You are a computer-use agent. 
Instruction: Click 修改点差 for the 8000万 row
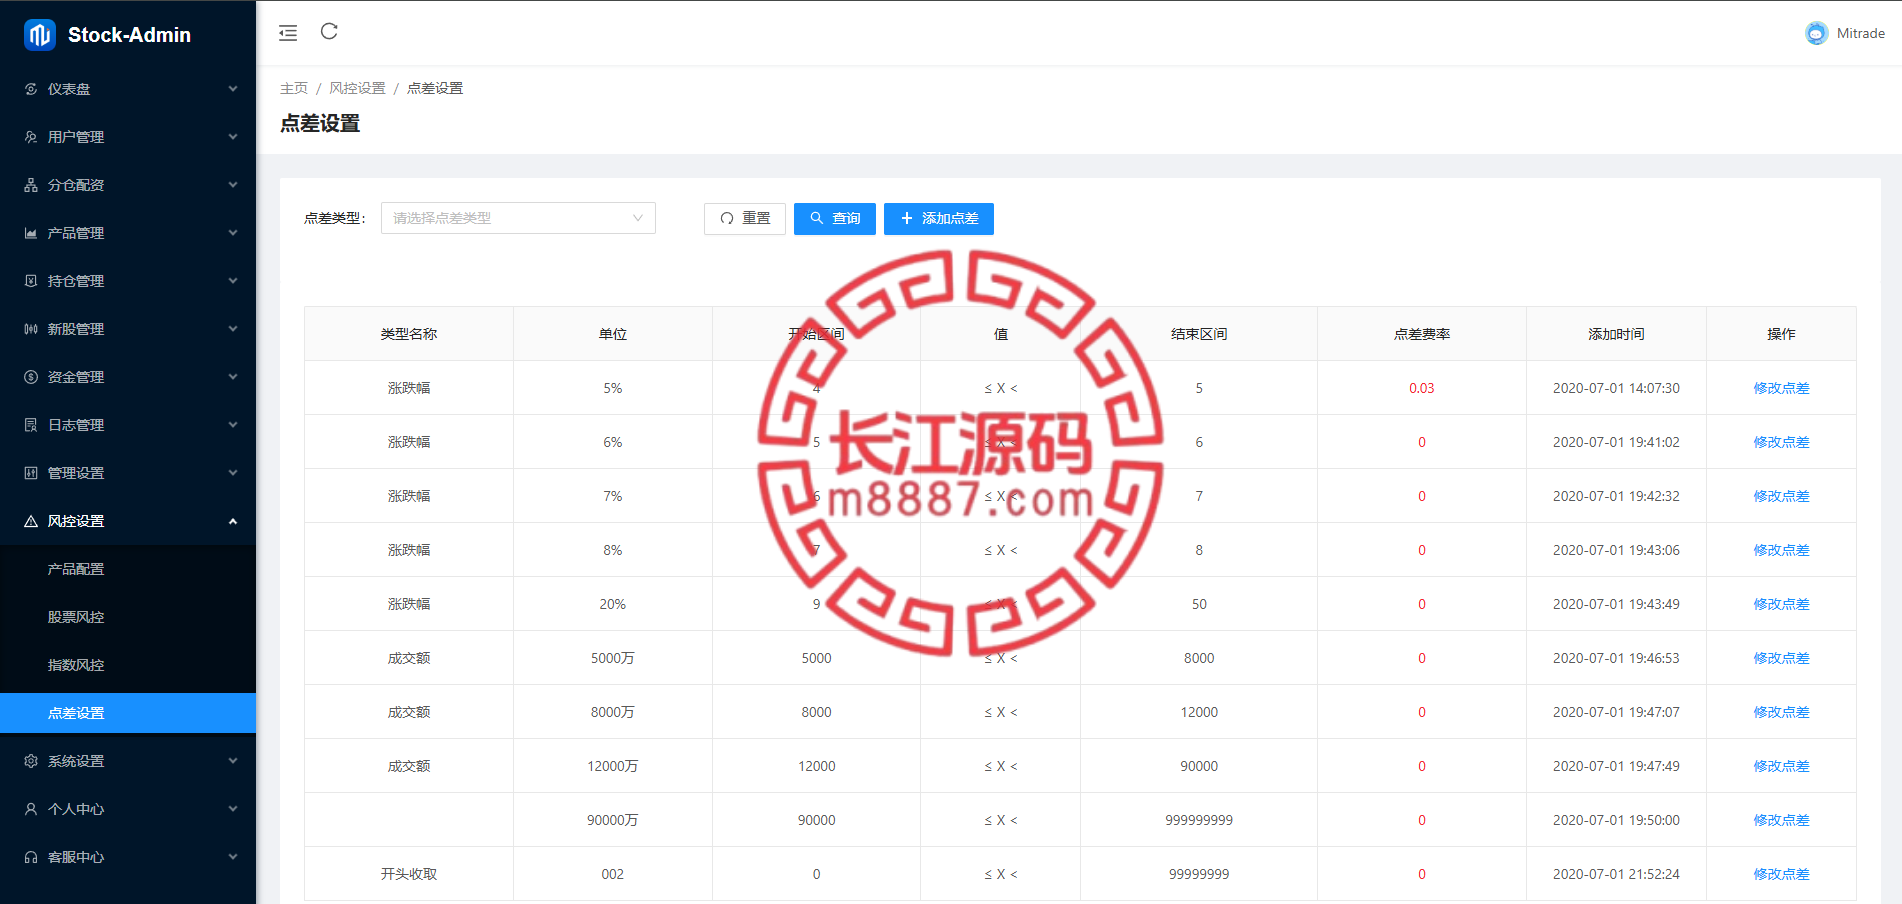pos(1781,712)
